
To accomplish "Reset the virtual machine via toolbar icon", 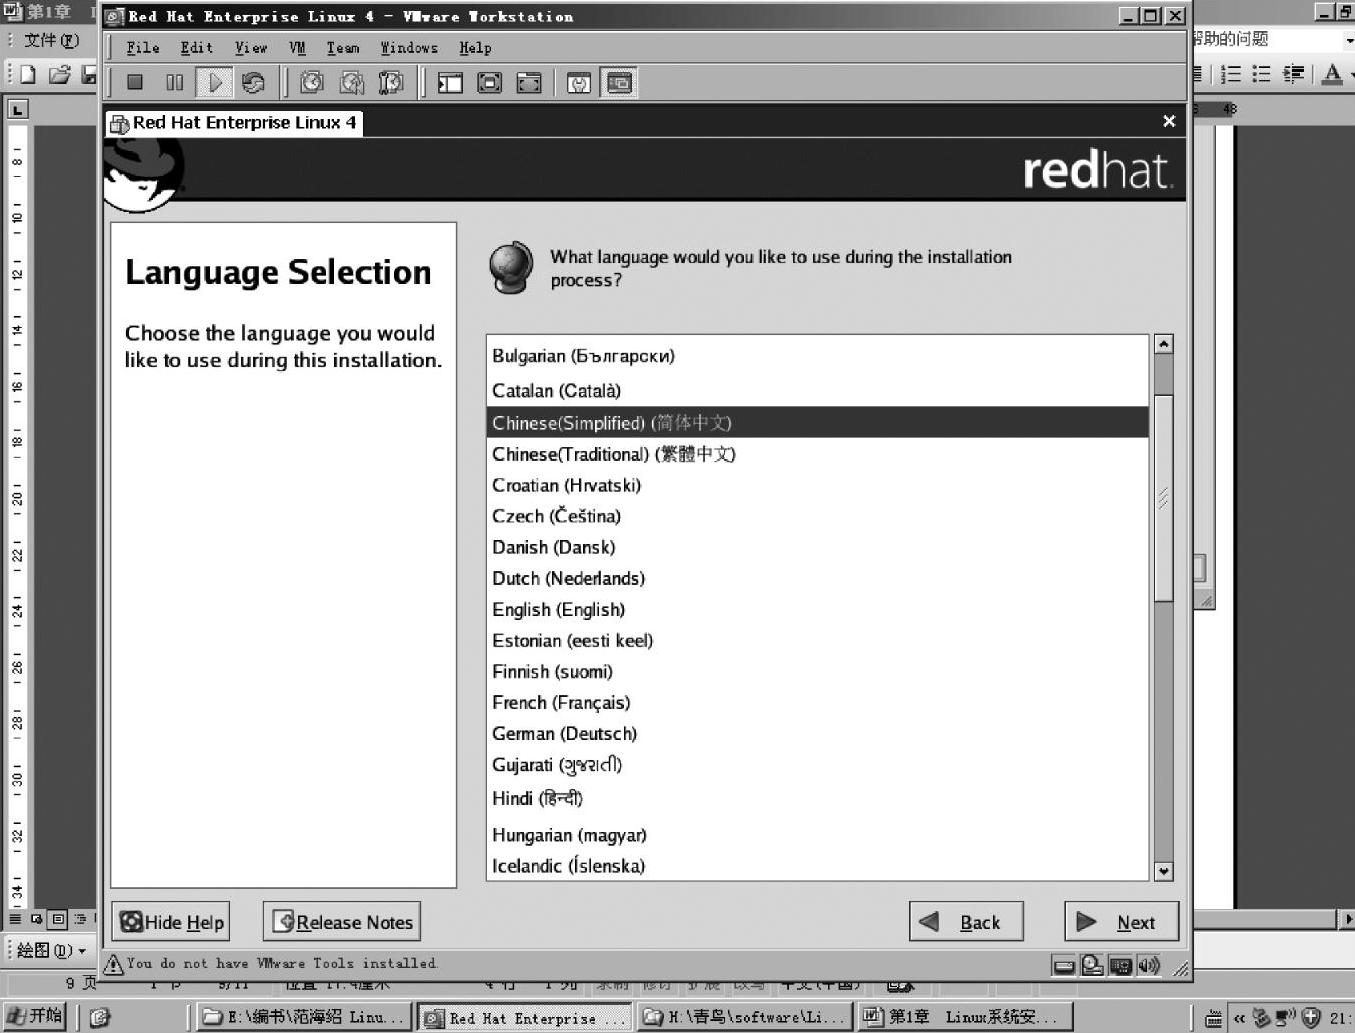I will point(253,83).
